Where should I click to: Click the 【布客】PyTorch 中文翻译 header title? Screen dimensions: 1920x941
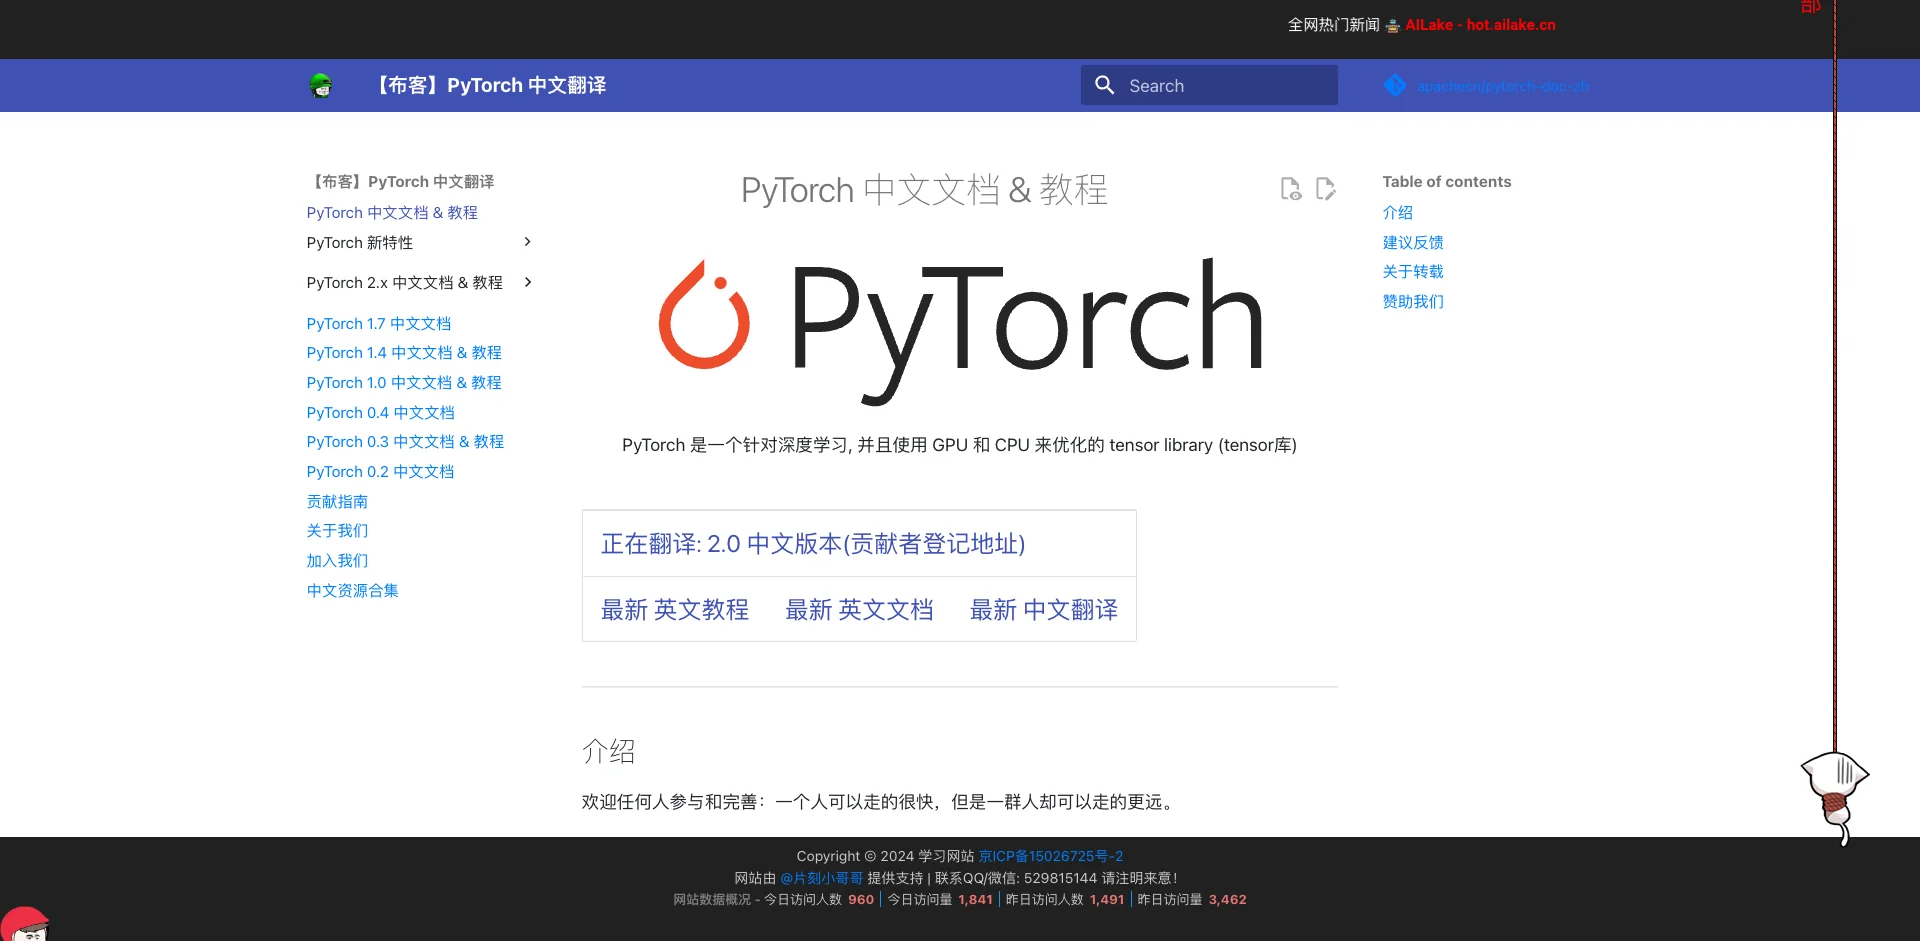click(489, 86)
